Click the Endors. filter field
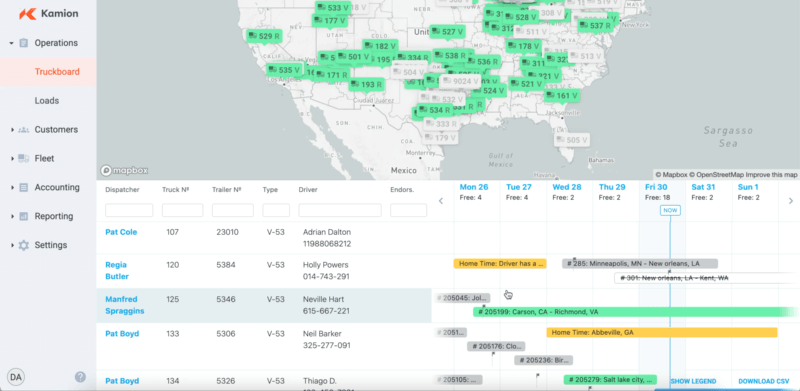The width and height of the screenshot is (800, 391). tap(409, 210)
